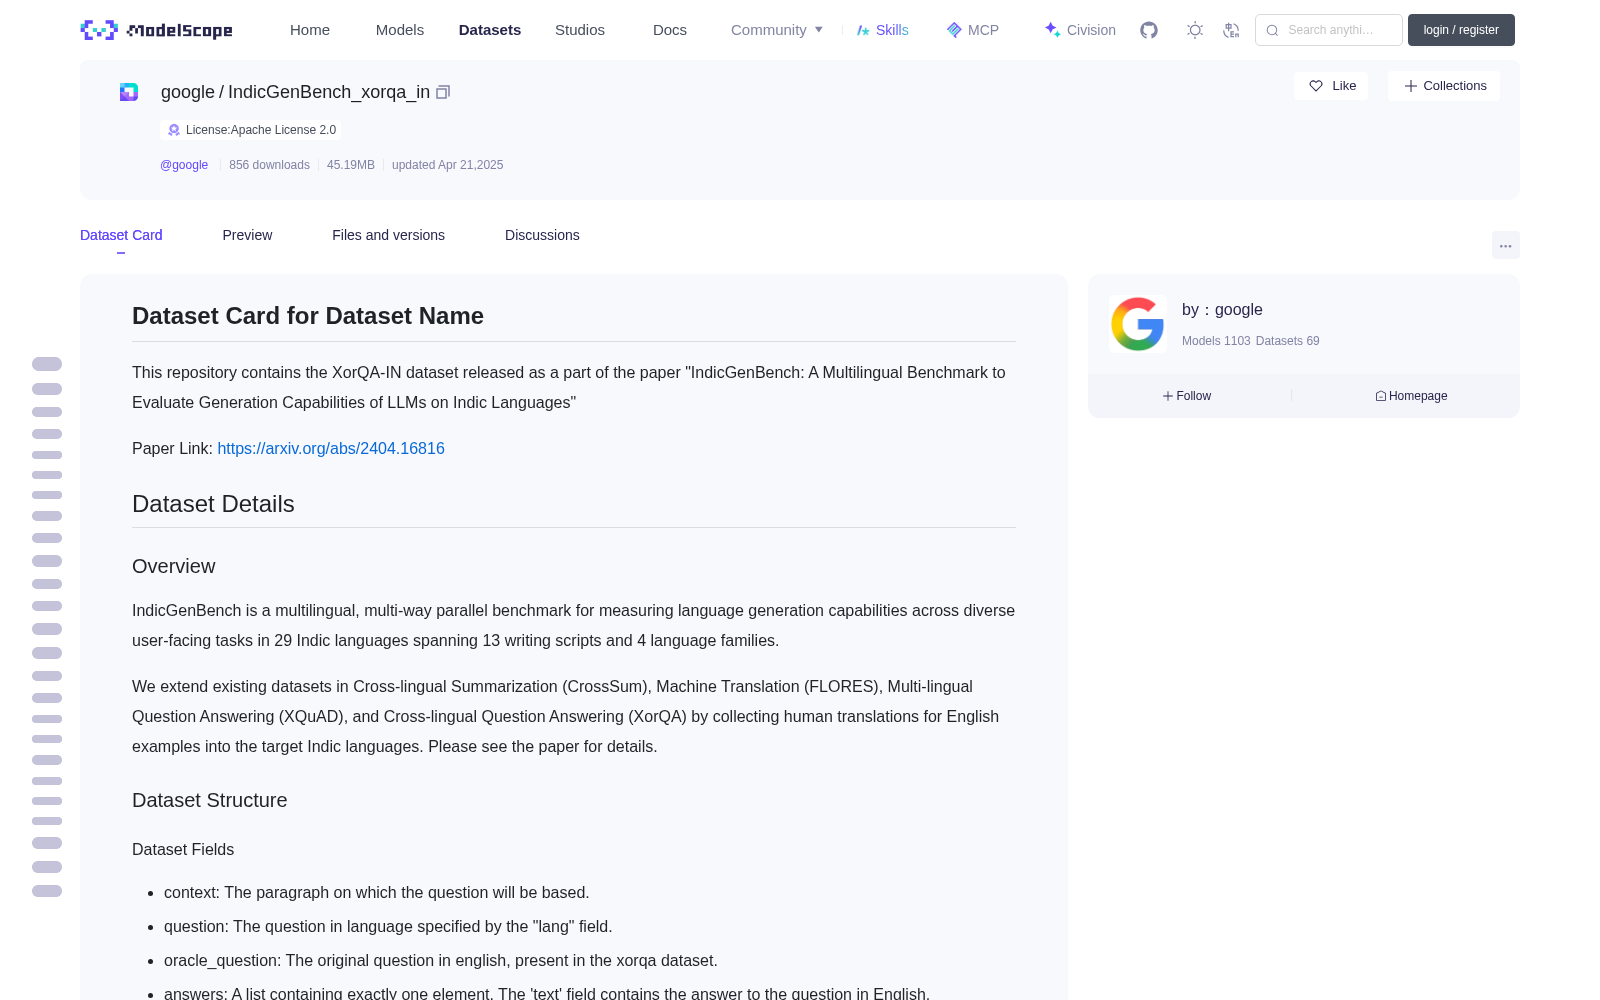The image size is (1600, 1000).
Task: Click the Overview heading
Action: click(x=174, y=566)
